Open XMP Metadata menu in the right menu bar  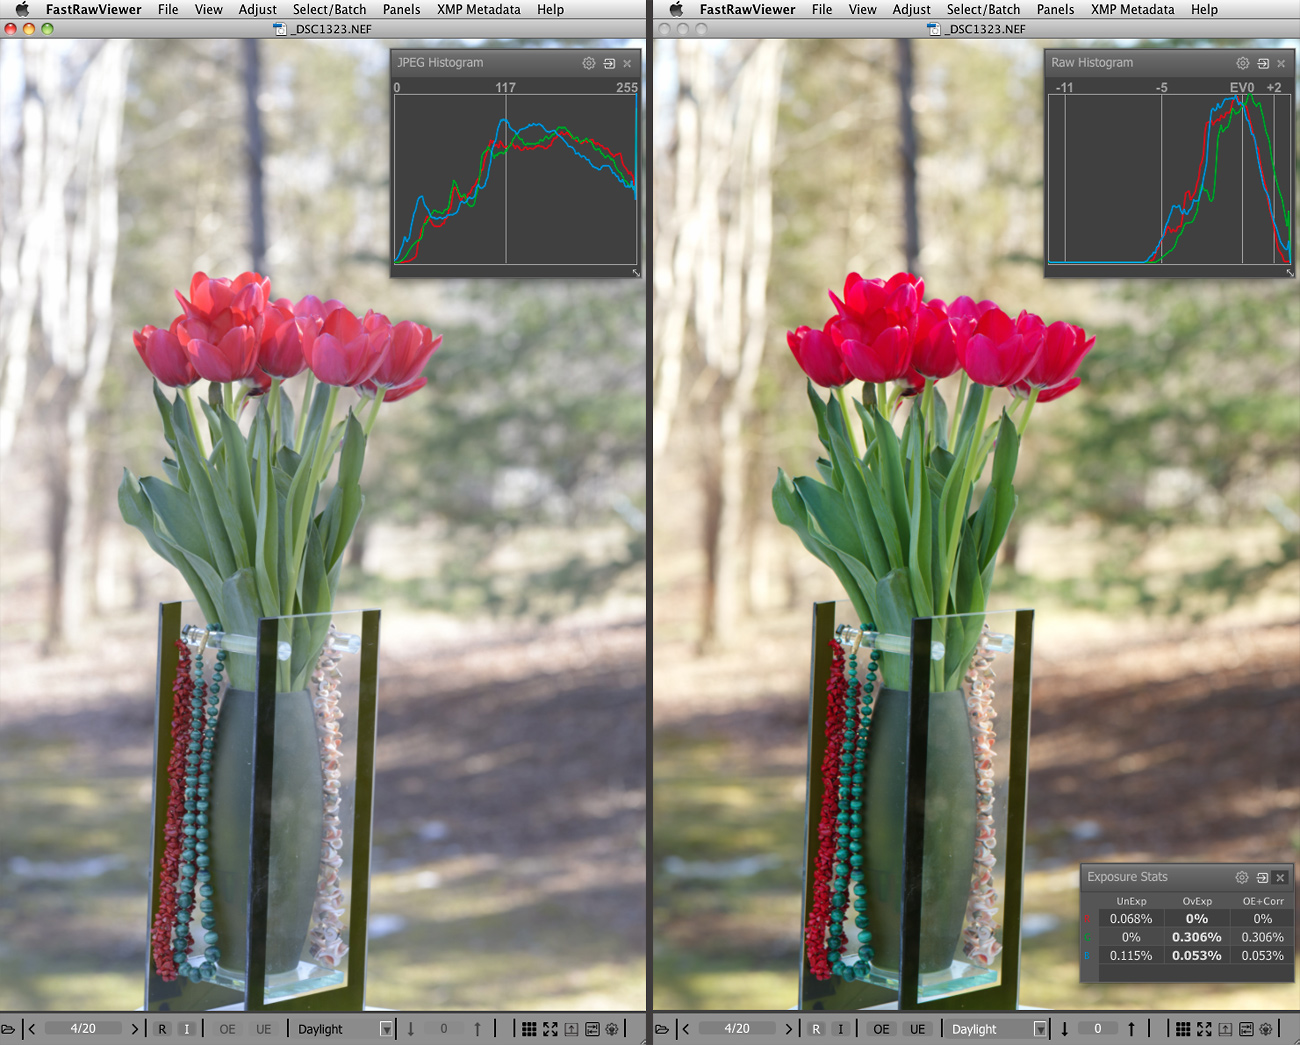click(1132, 9)
